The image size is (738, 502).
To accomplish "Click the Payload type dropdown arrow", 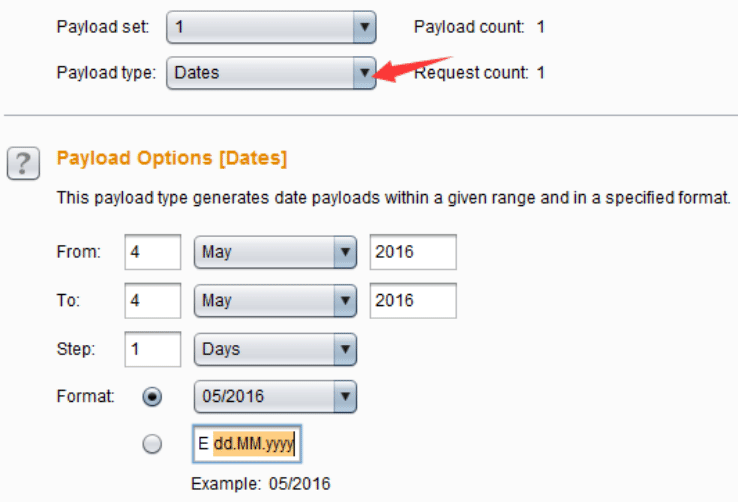I will [364, 73].
